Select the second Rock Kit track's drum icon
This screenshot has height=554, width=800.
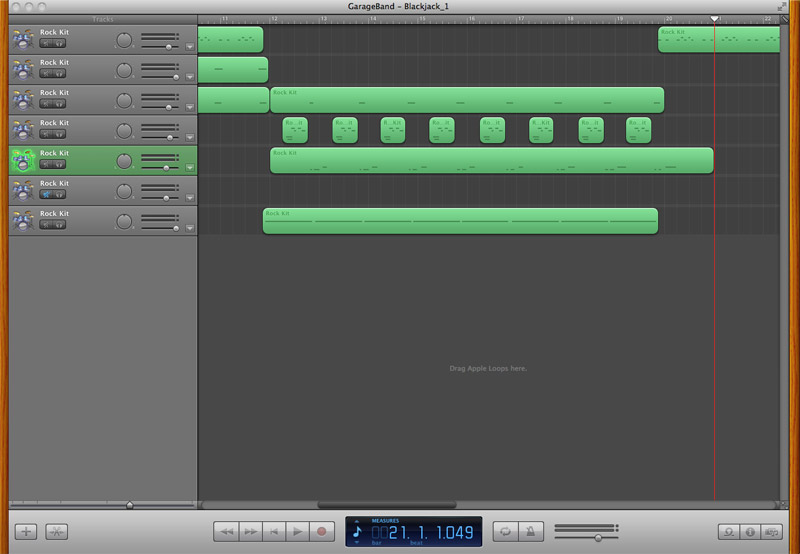[x=23, y=70]
